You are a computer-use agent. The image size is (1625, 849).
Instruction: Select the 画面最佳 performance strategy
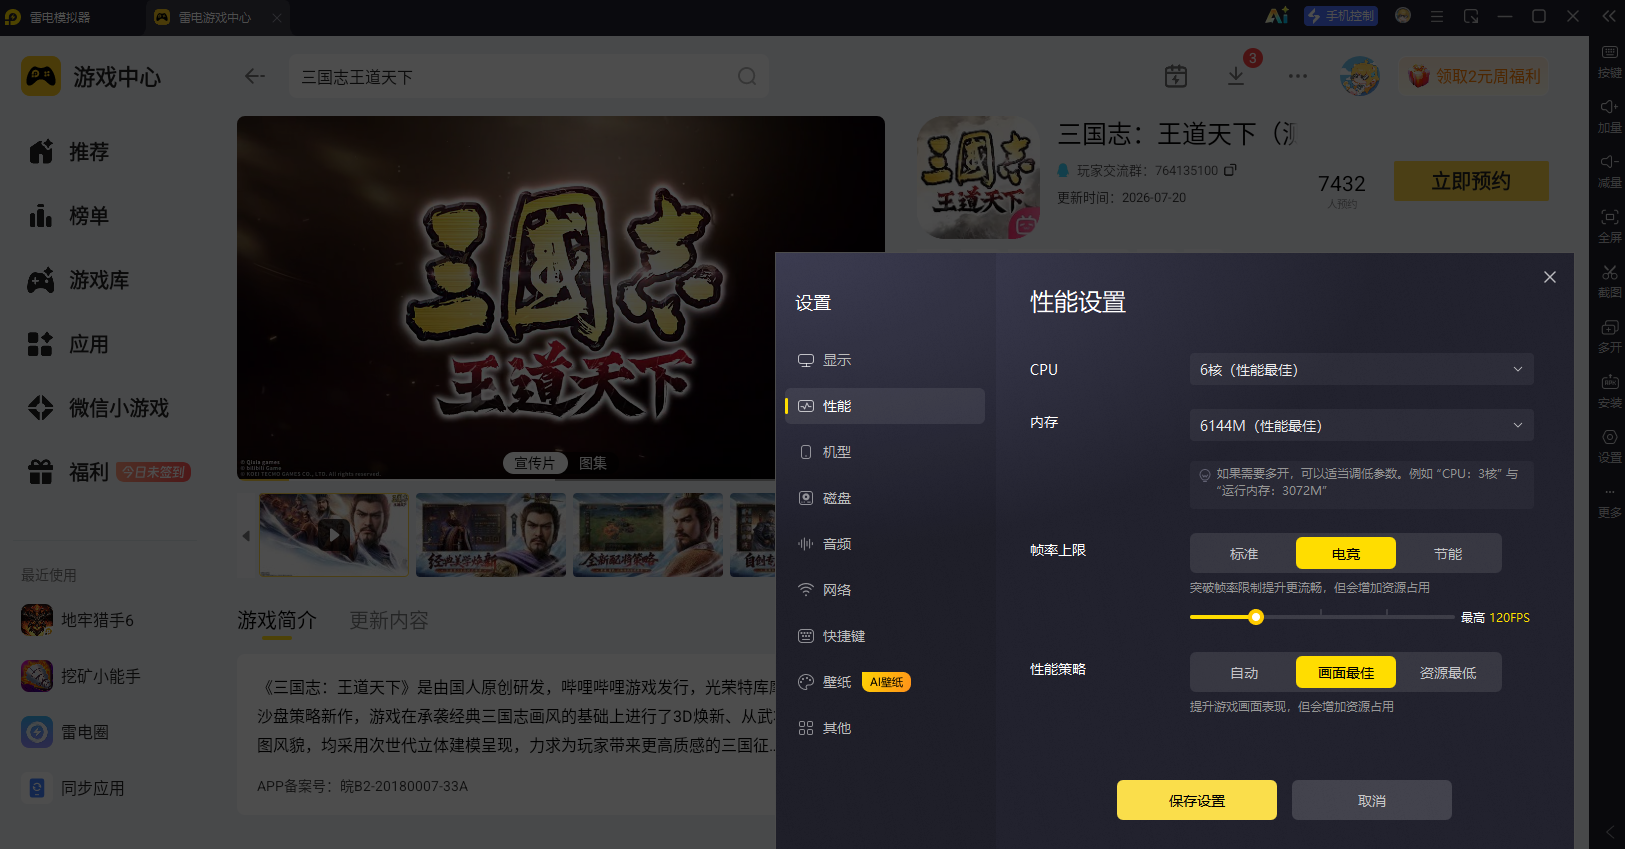[x=1346, y=673]
